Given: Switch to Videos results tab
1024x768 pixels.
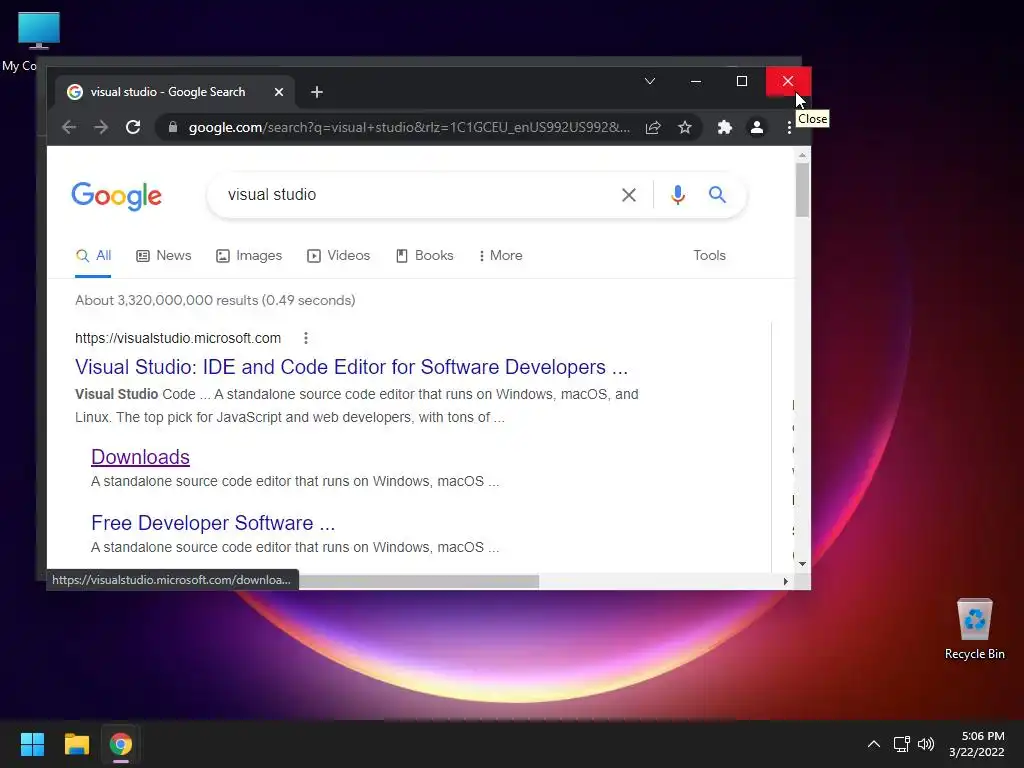Looking at the screenshot, I should point(338,255).
